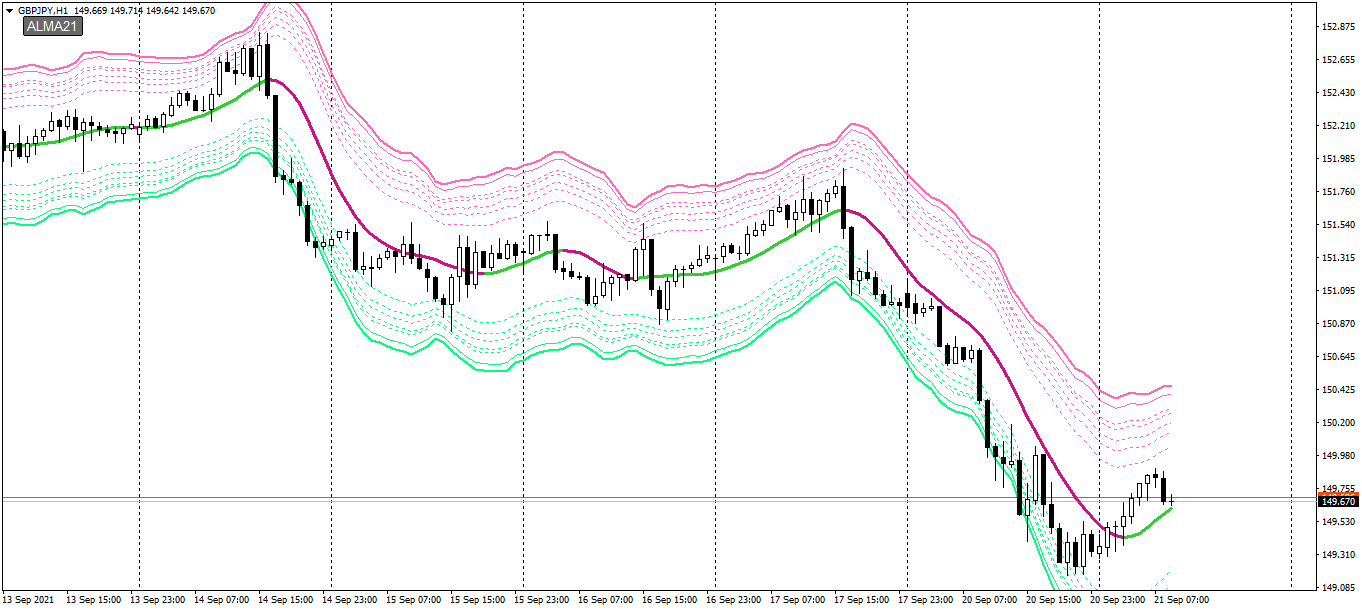The width and height of the screenshot is (1362, 611).
Task: Click the 150.200 price scale label
Action: pos(1338,422)
